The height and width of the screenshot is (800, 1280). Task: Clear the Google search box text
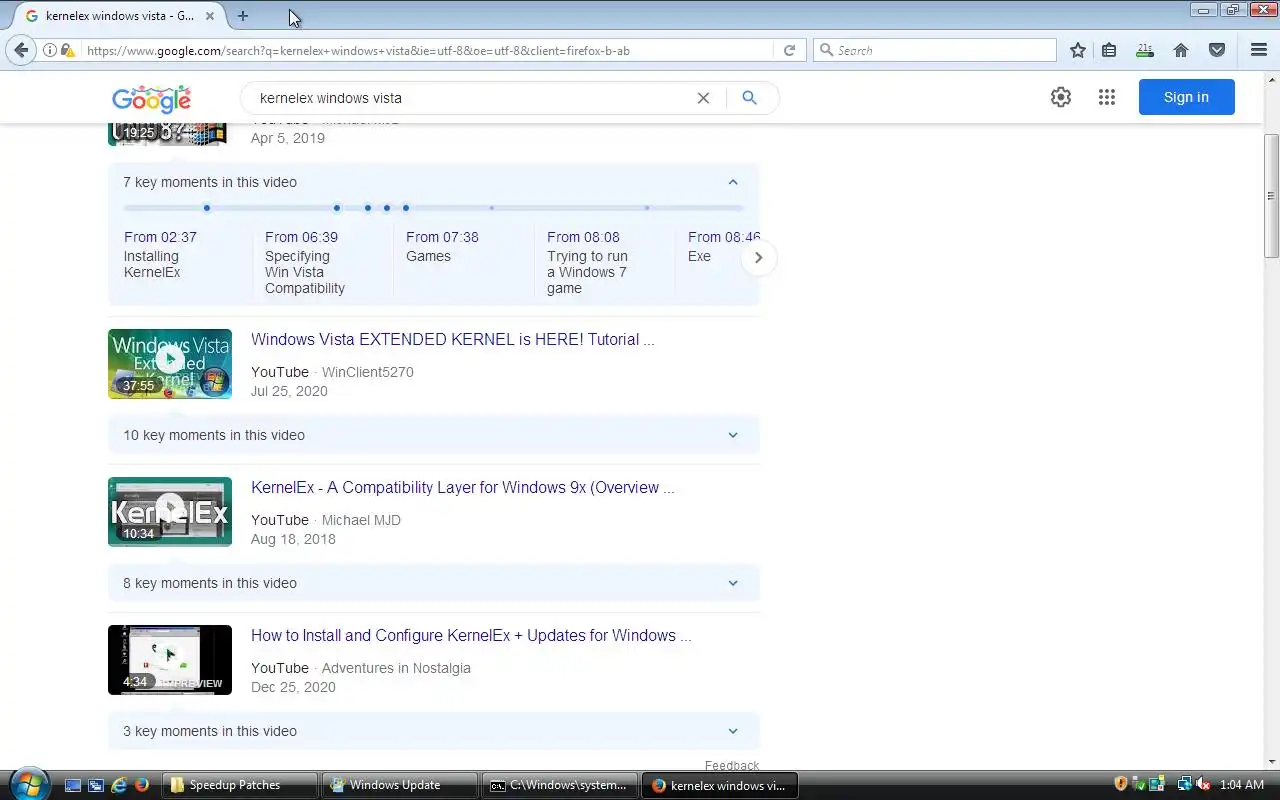click(703, 98)
